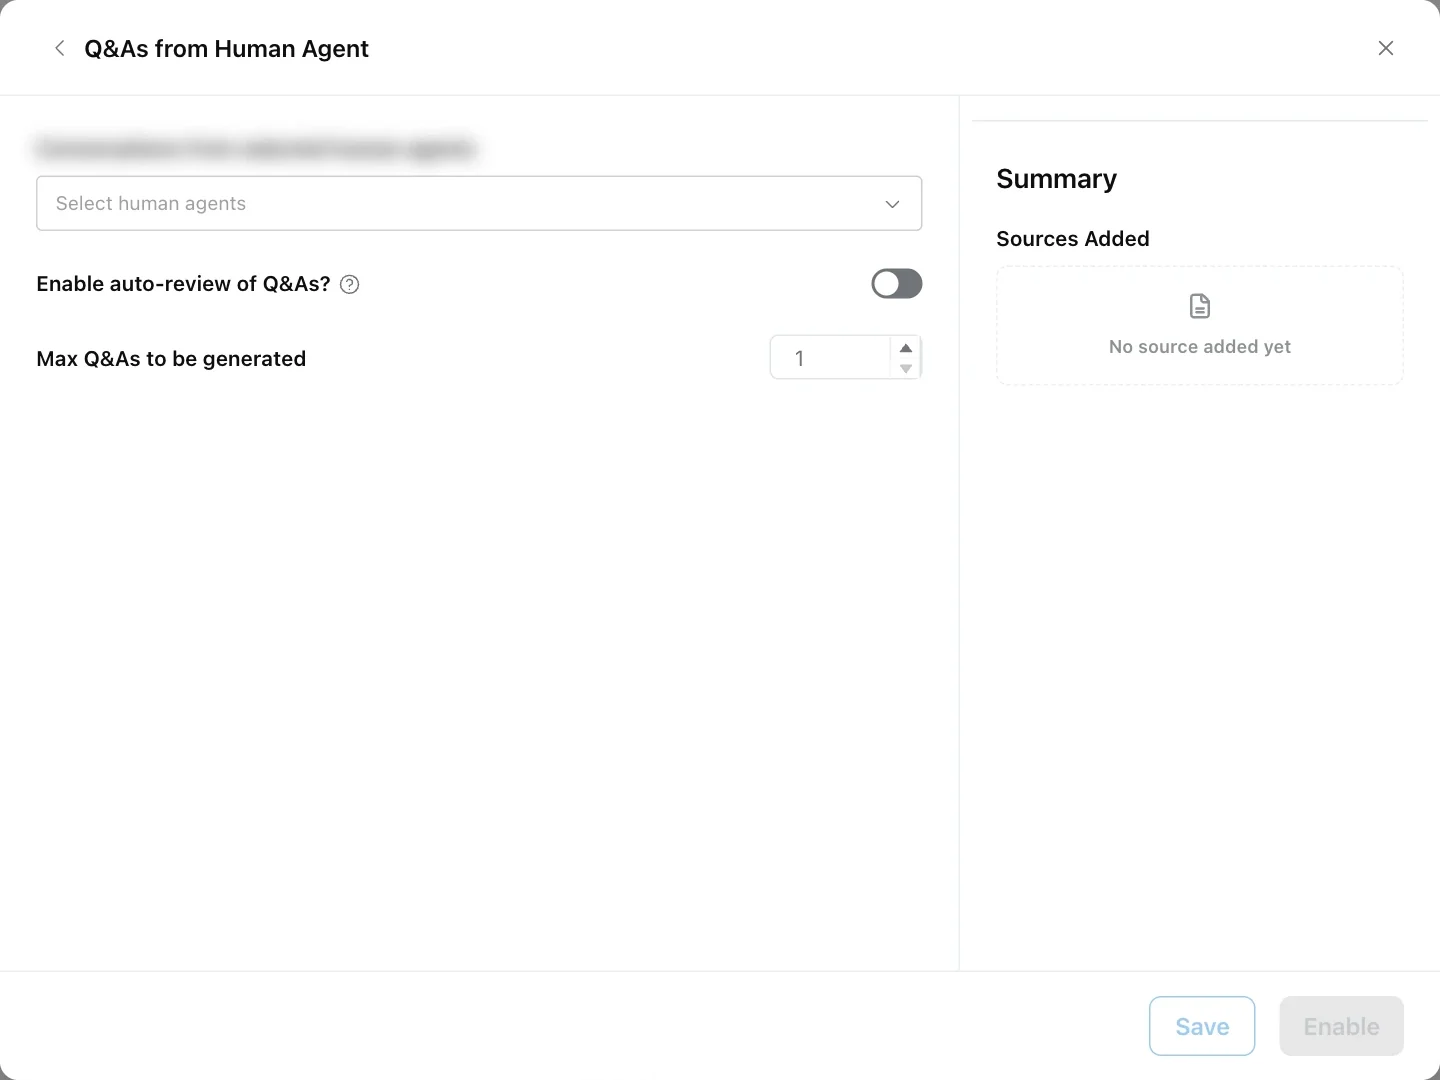Click the Save button

click(1202, 1026)
